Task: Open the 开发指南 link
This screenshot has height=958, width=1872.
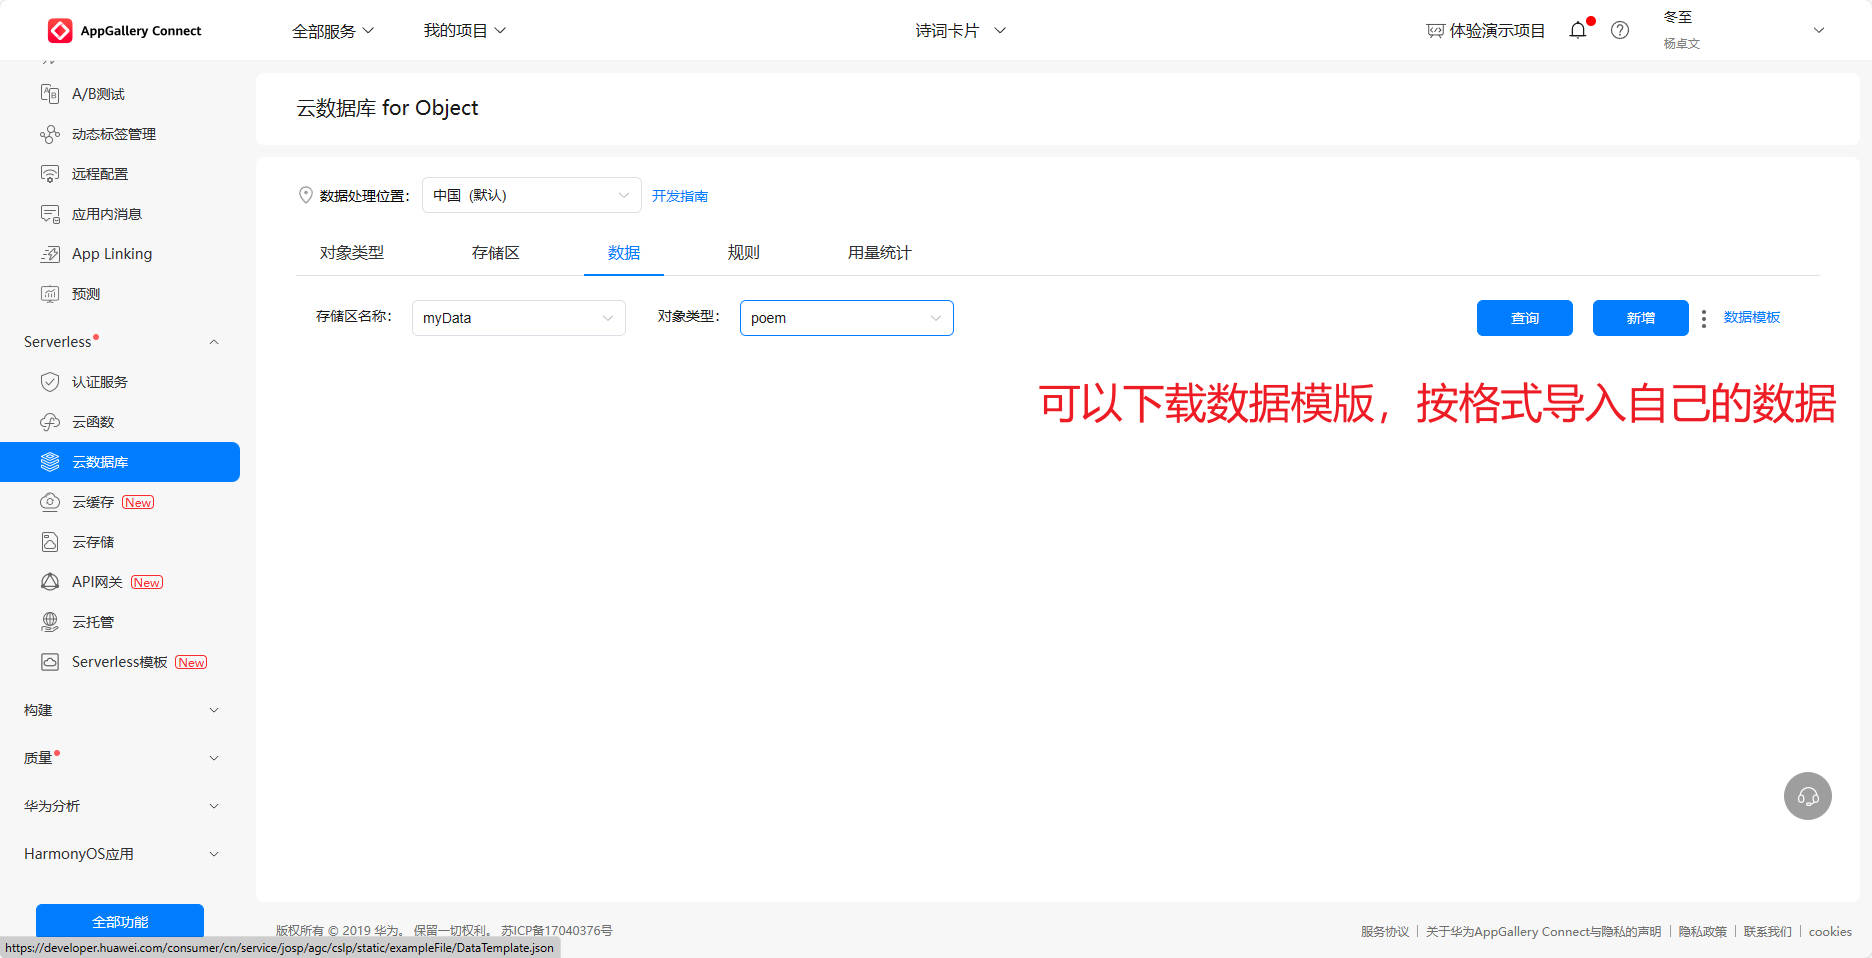Action: 680,196
